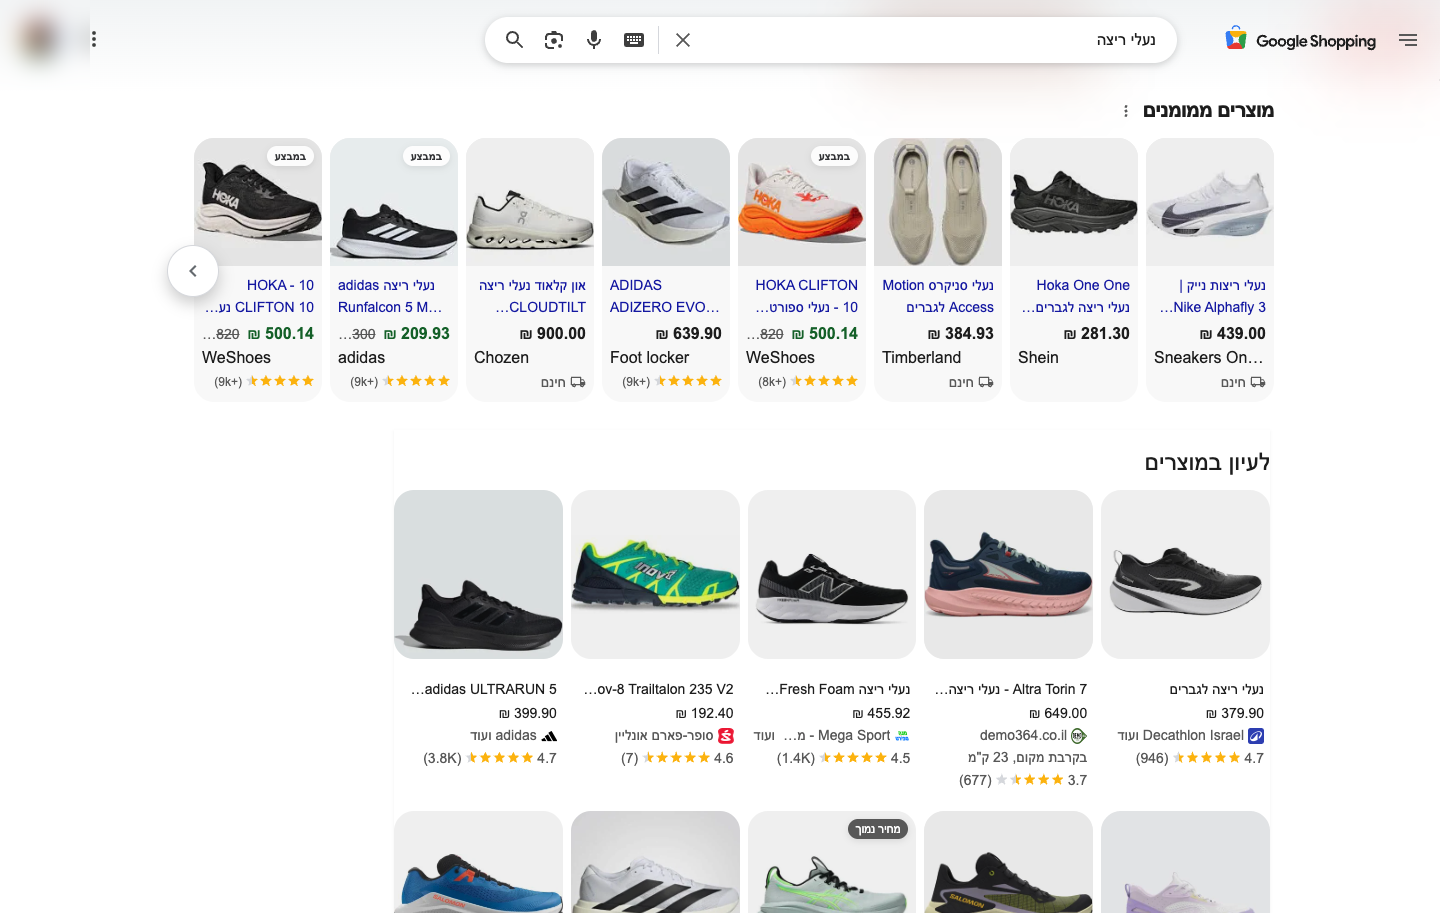The width and height of the screenshot is (1440, 913).
Task: Open the orange HOKA Clifton sponsored image
Action: tap(802, 202)
